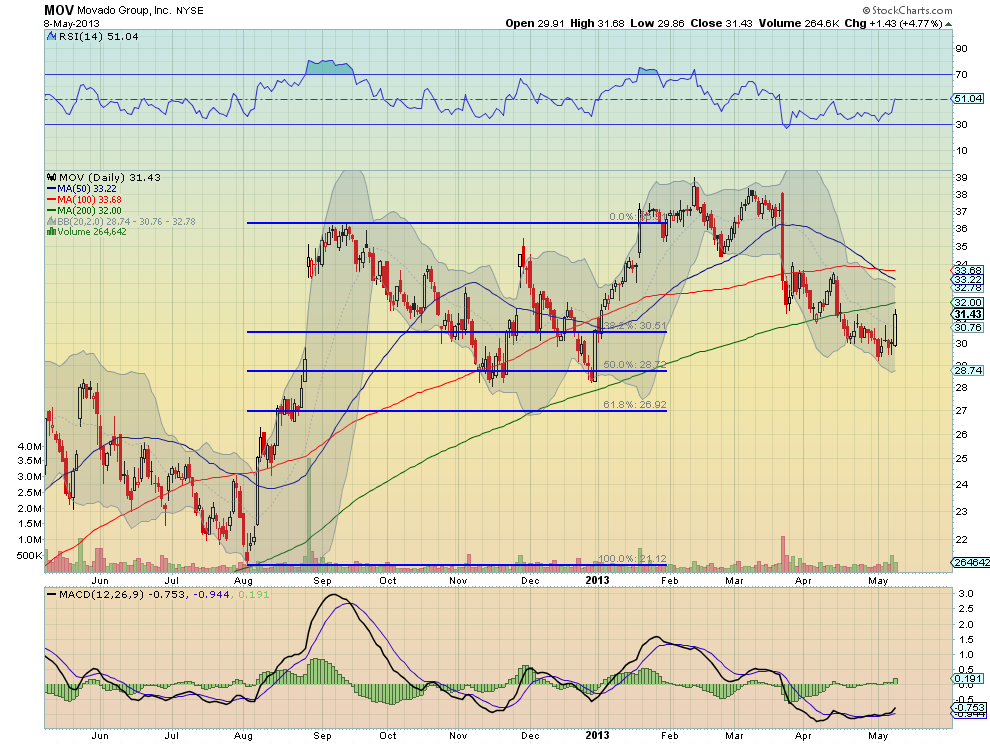The image size is (990, 744).
Task: Click the 61.8%: 26.92 Fibonacci label
Action: (x=635, y=404)
